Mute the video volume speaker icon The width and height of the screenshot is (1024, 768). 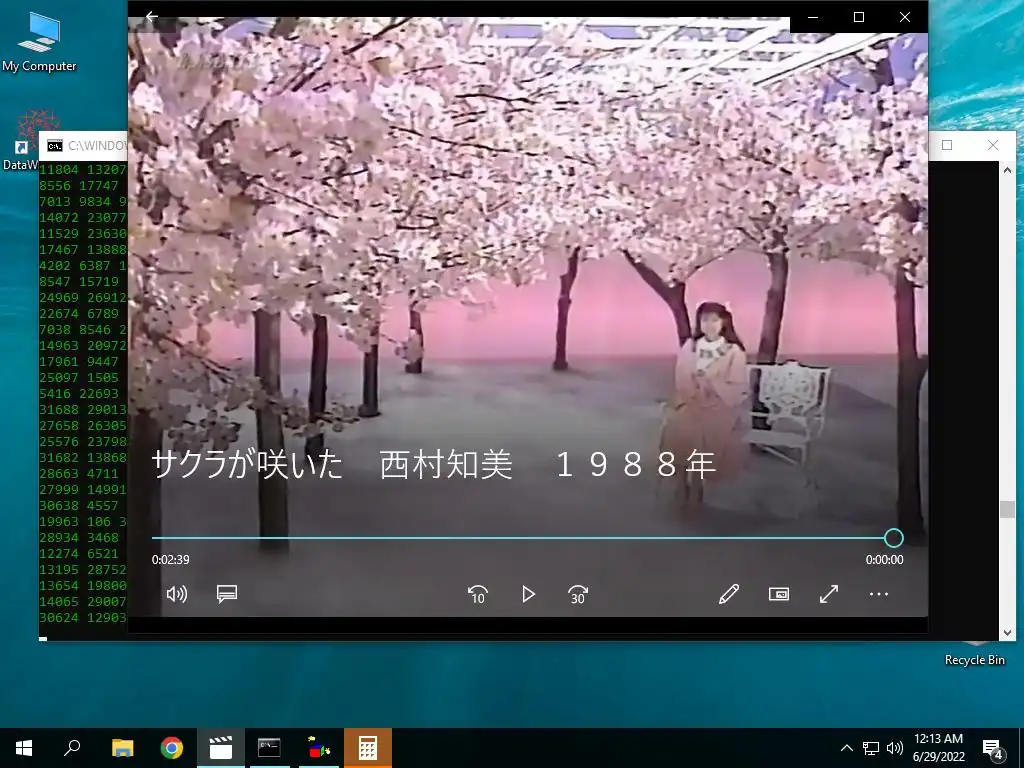pos(176,594)
